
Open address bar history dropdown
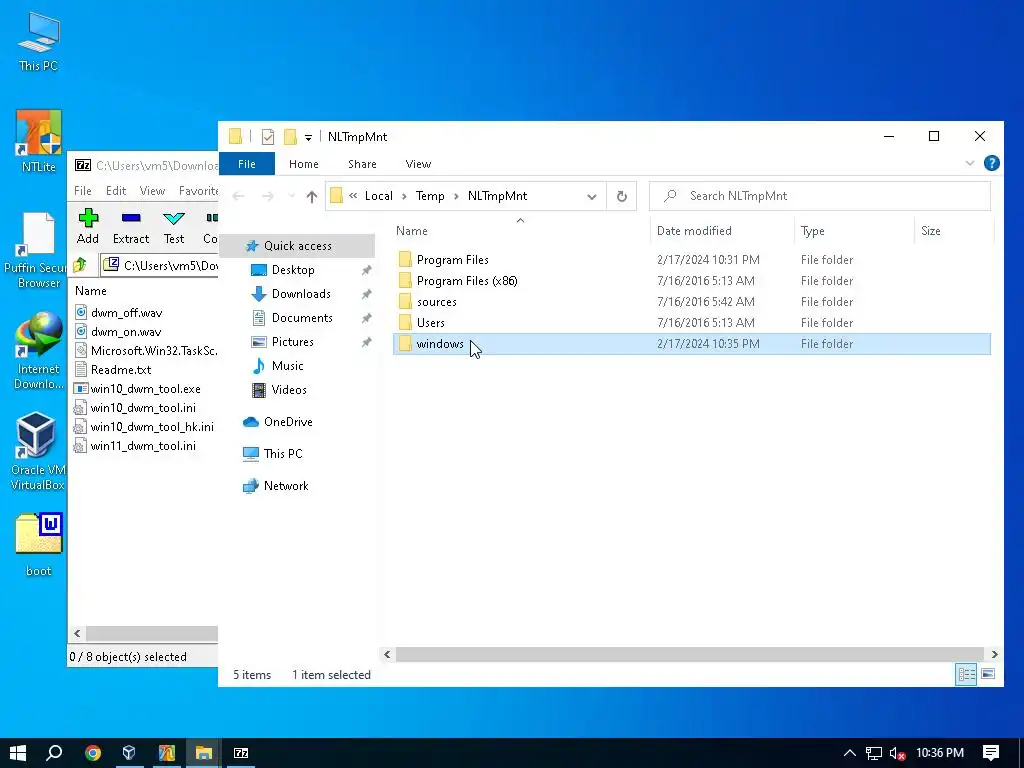pos(592,196)
